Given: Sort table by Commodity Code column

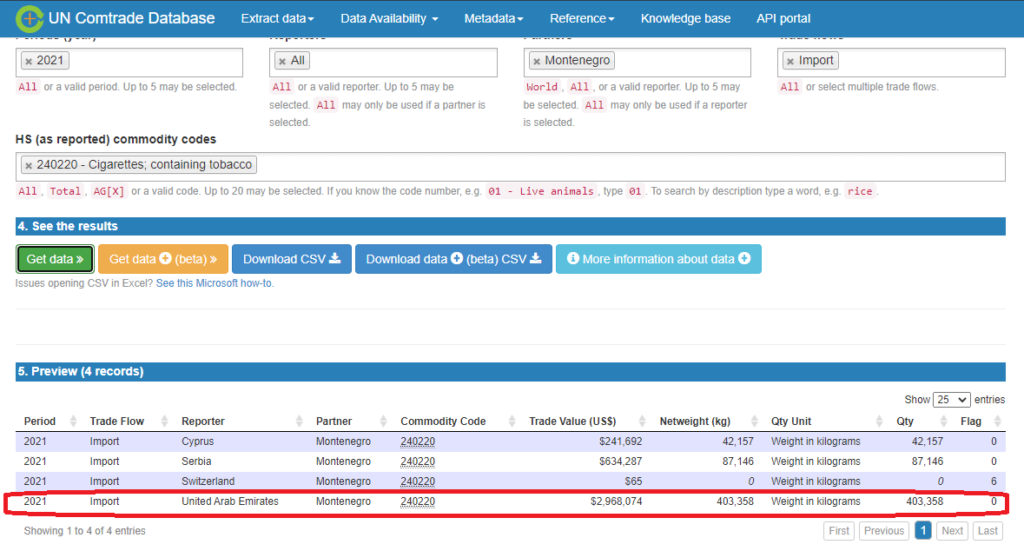Looking at the screenshot, I should [457, 421].
